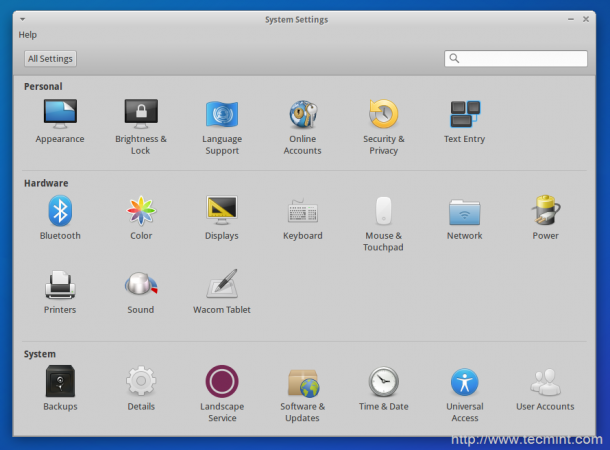Open Power settings
Image resolution: width=610 pixels, height=450 pixels.
(x=545, y=211)
